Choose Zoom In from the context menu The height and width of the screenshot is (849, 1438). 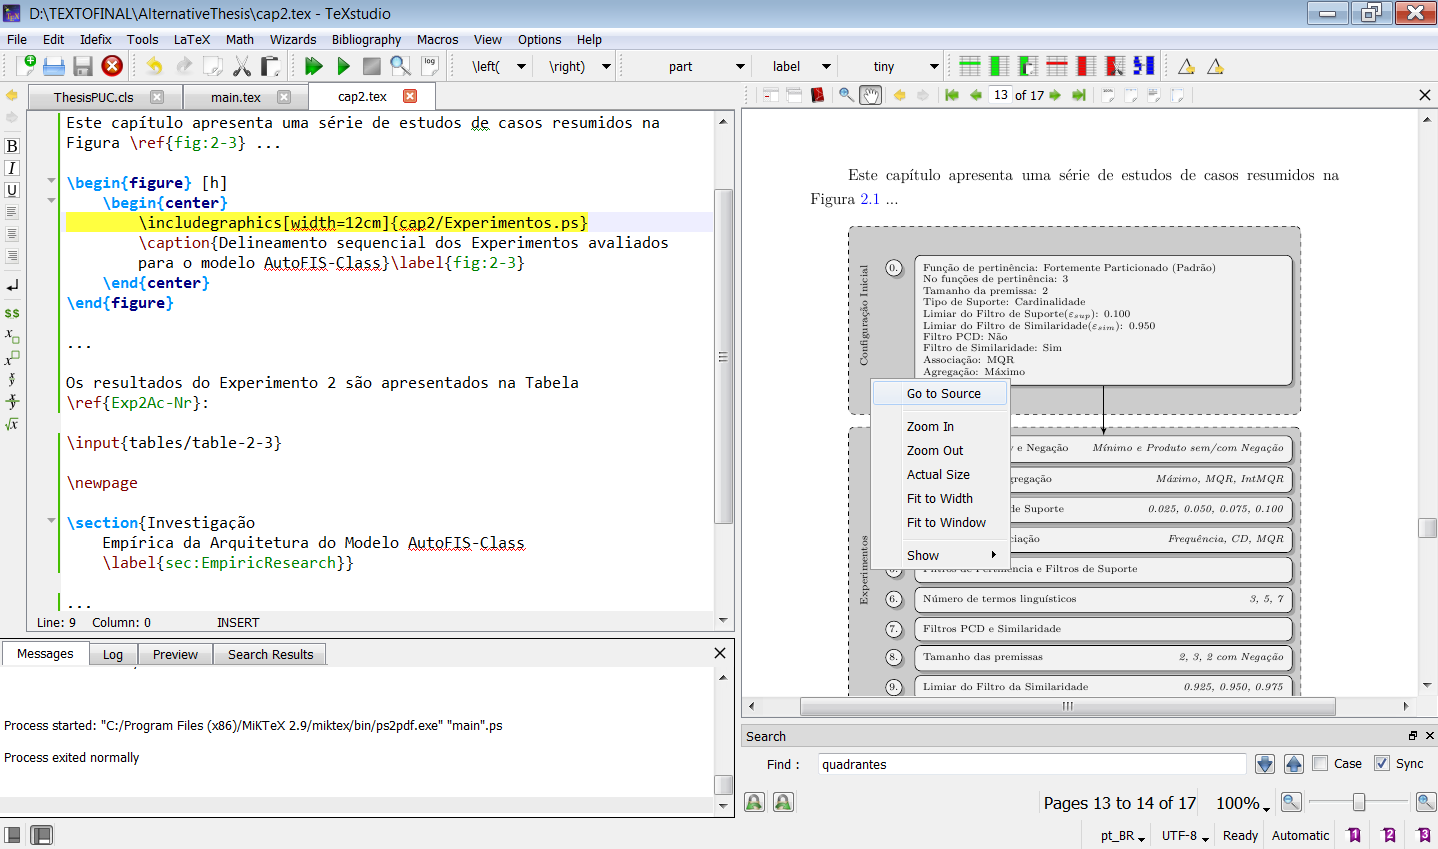tap(939, 426)
